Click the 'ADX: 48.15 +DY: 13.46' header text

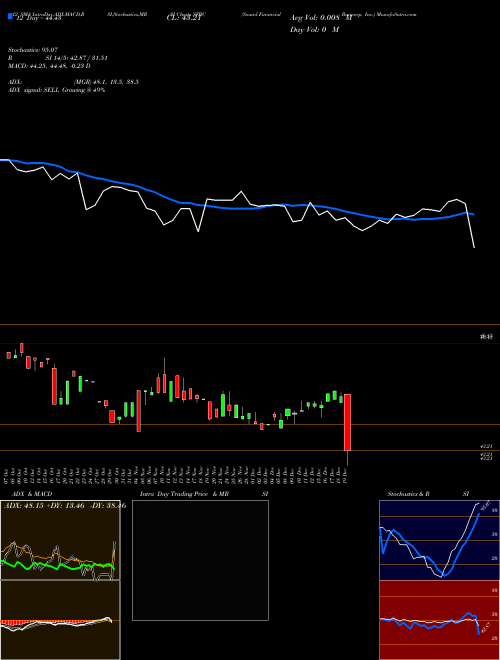[x=45, y=506]
